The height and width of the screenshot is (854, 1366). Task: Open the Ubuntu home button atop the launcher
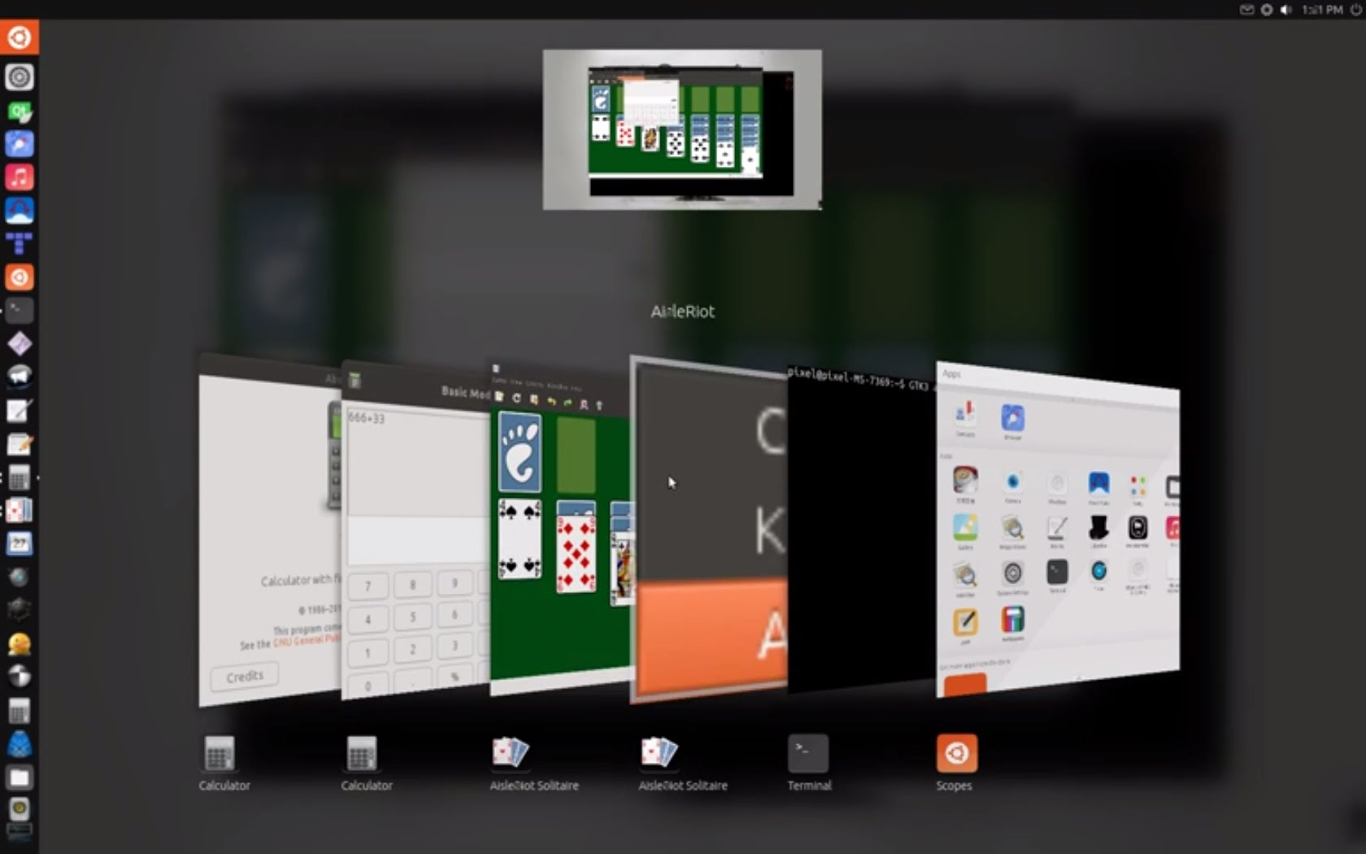click(19, 38)
